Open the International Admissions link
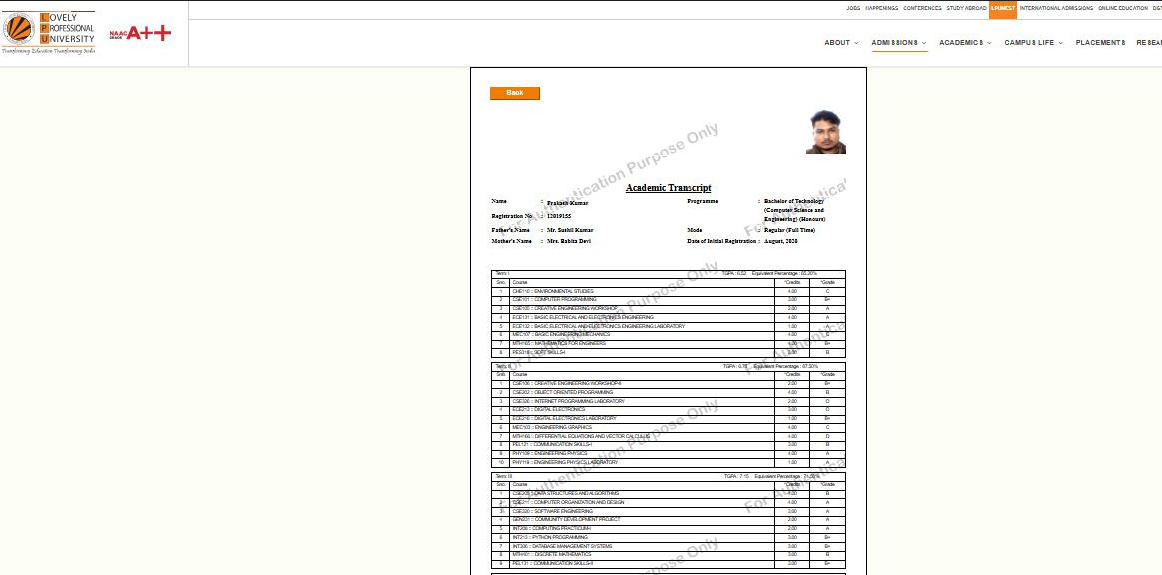The image size is (1162, 575). [x=1056, y=8]
